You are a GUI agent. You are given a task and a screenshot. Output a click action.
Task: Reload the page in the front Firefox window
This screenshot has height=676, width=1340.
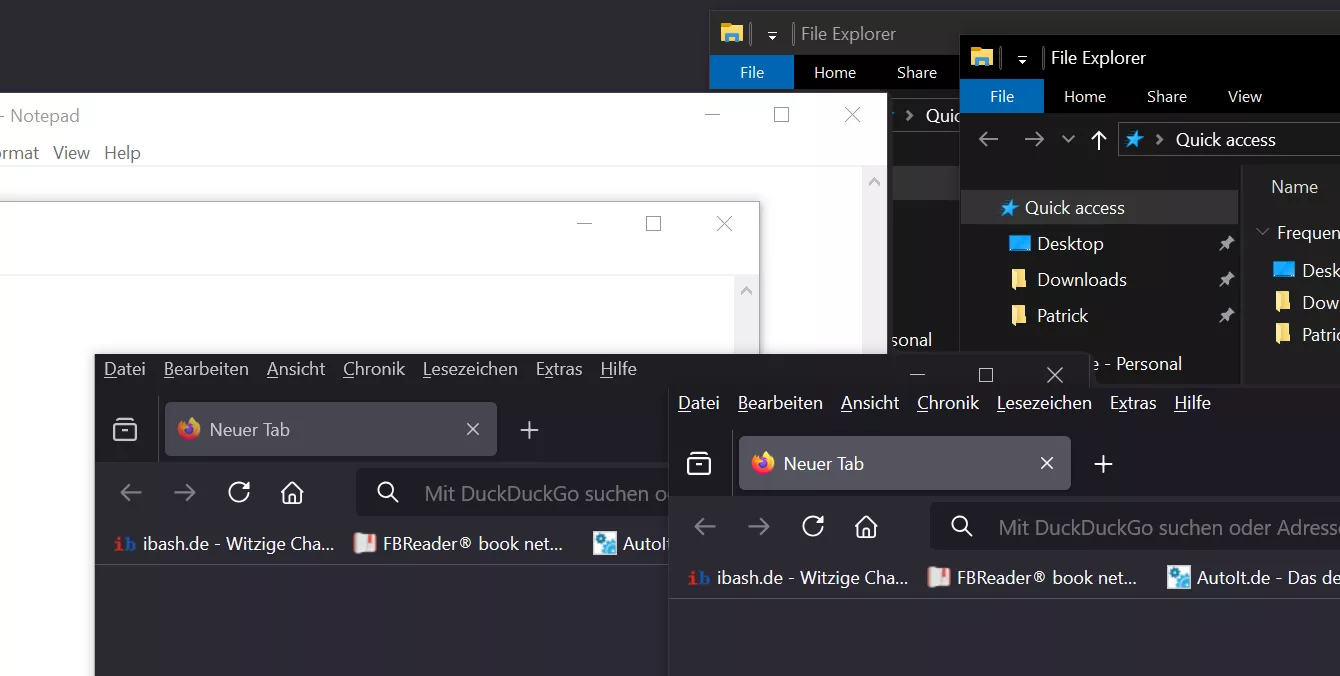[x=813, y=526]
